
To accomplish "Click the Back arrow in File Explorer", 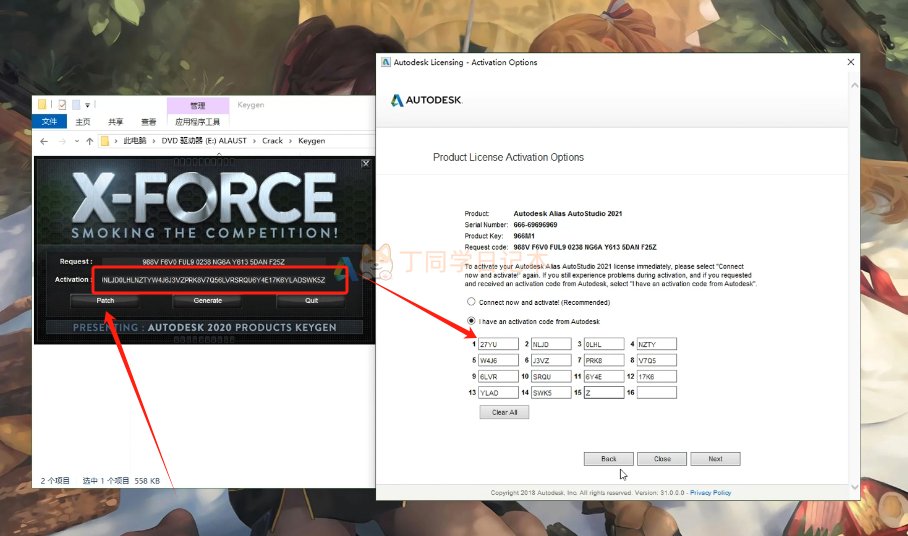I will [x=44, y=141].
